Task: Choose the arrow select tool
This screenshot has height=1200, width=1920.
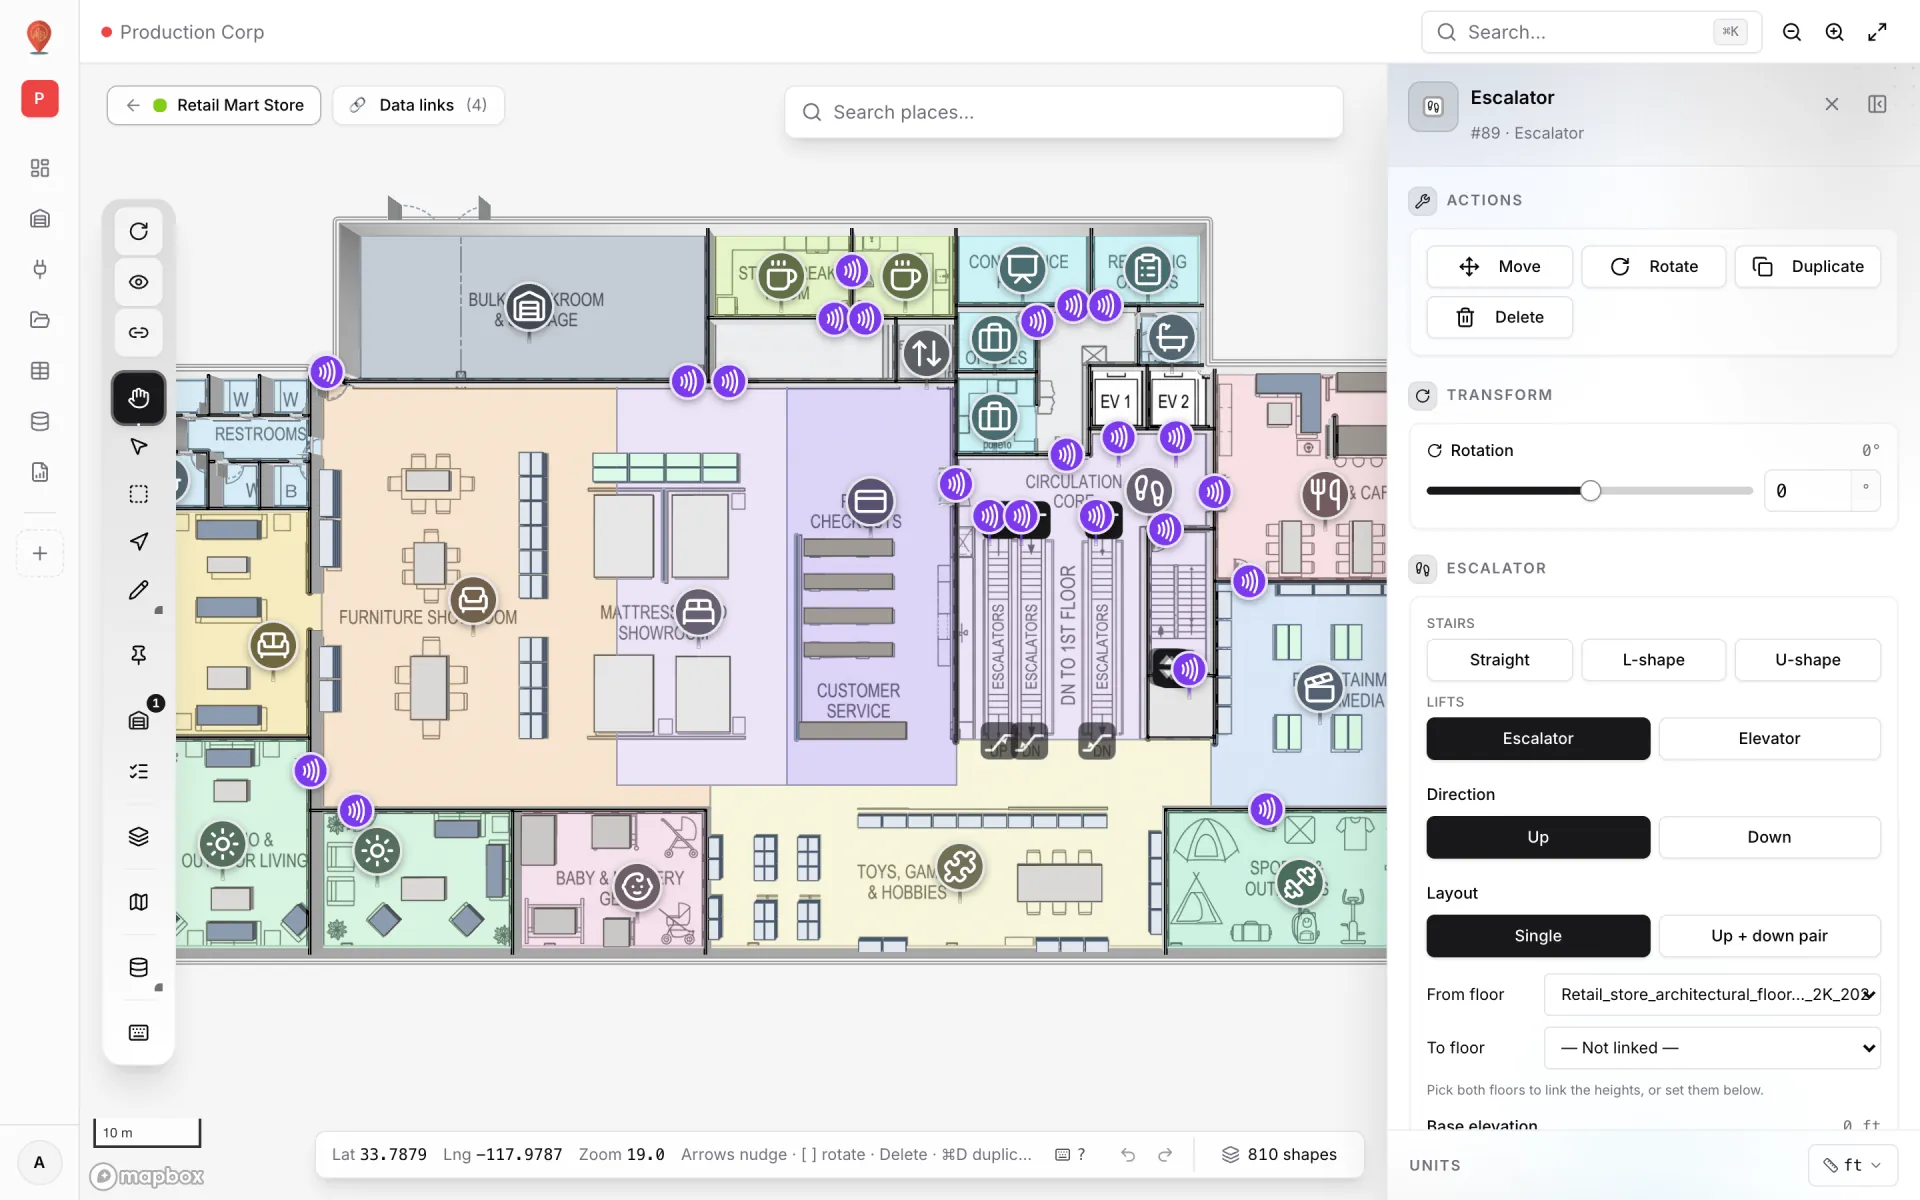Action: pyautogui.click(x=139, y=446)
